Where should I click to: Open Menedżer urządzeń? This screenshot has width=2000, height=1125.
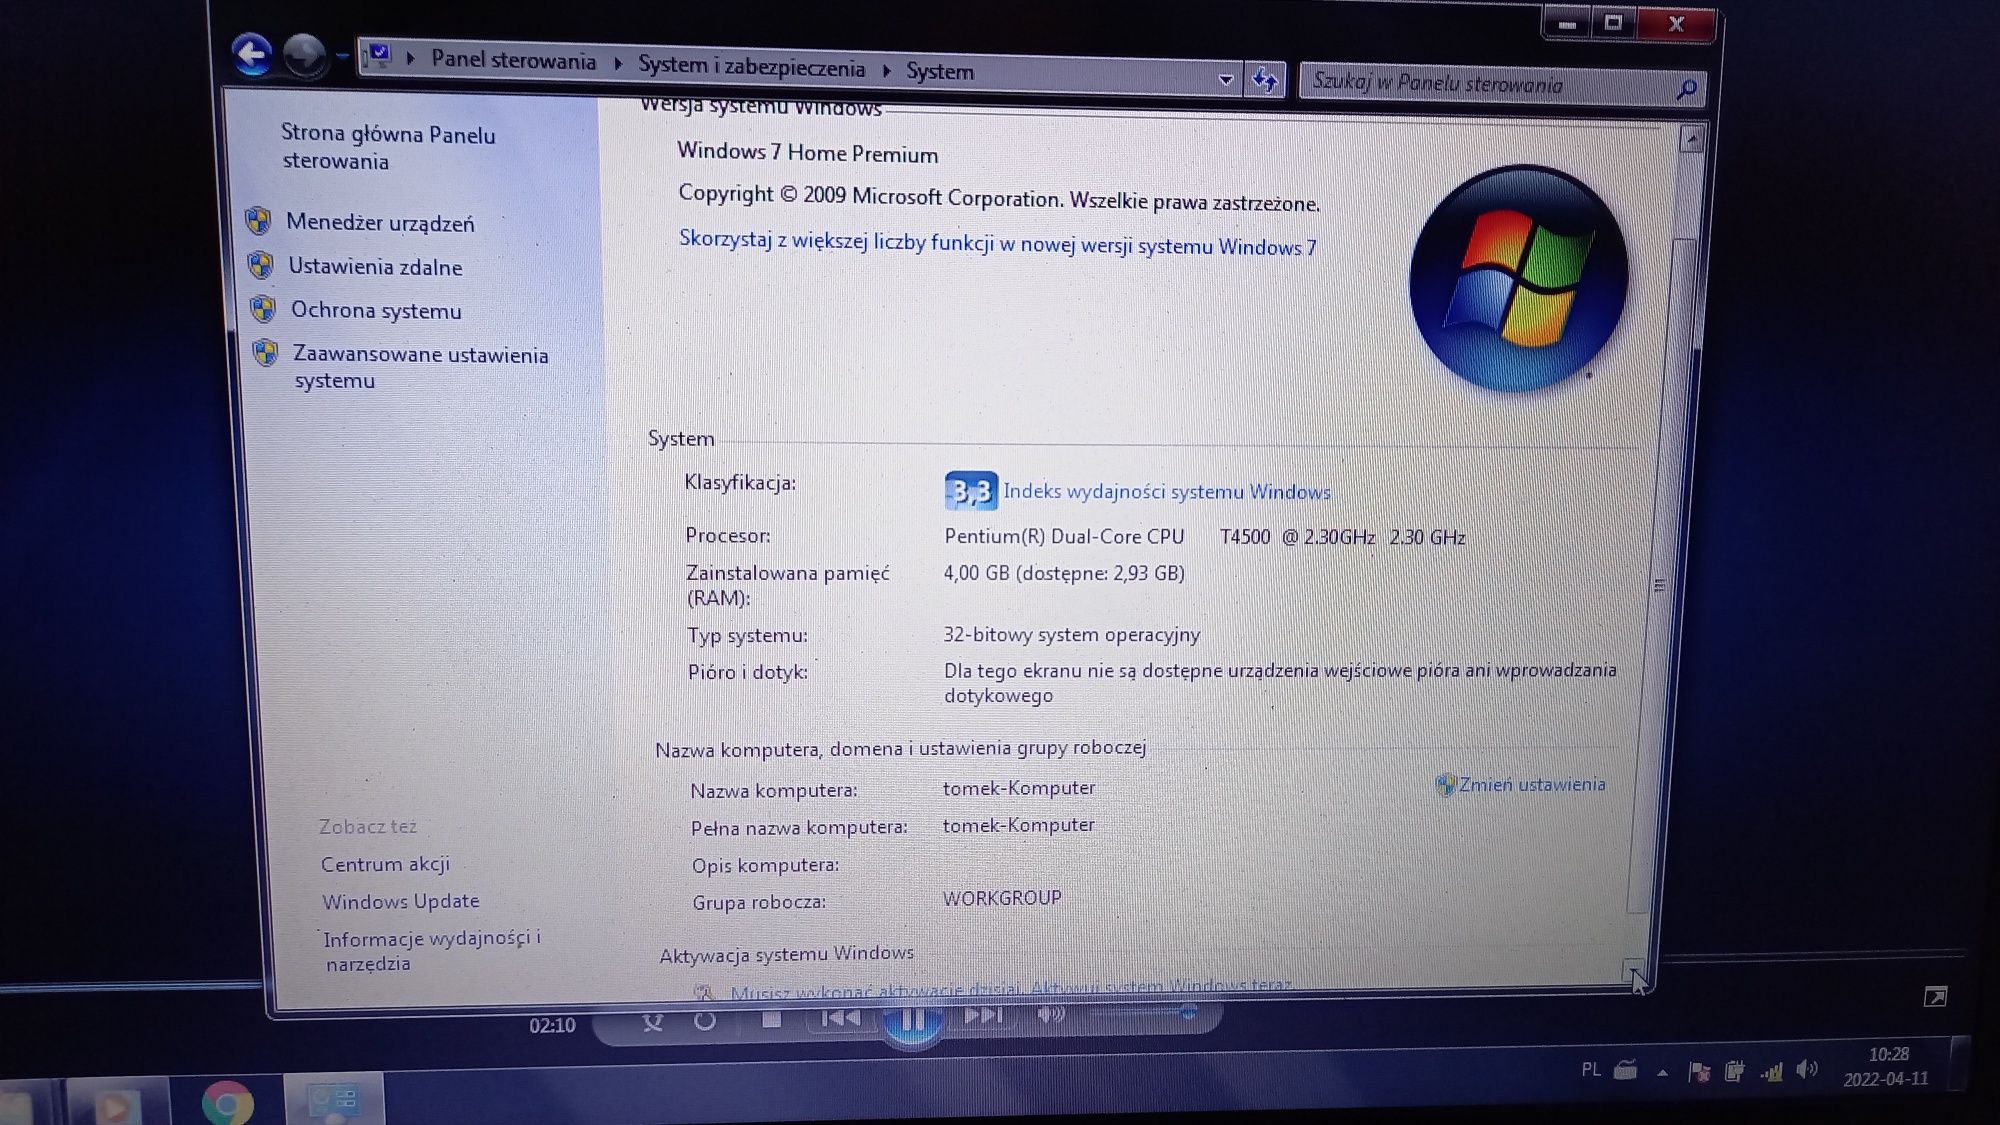point(380,222)
